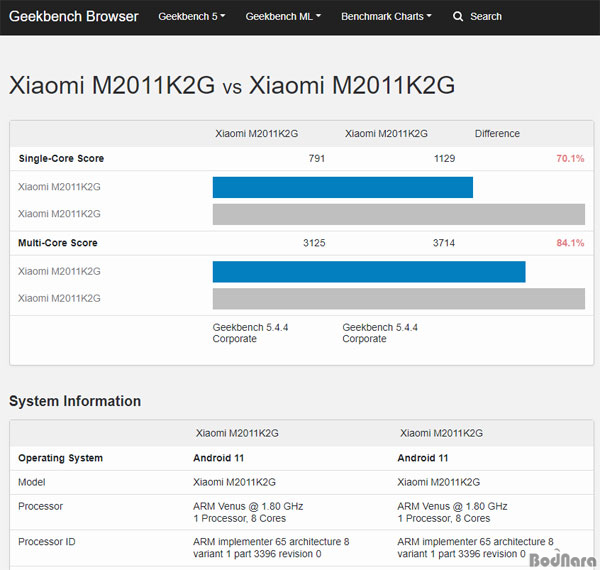Expand the Geekbench 5 dropdown menu

(192, 16)
